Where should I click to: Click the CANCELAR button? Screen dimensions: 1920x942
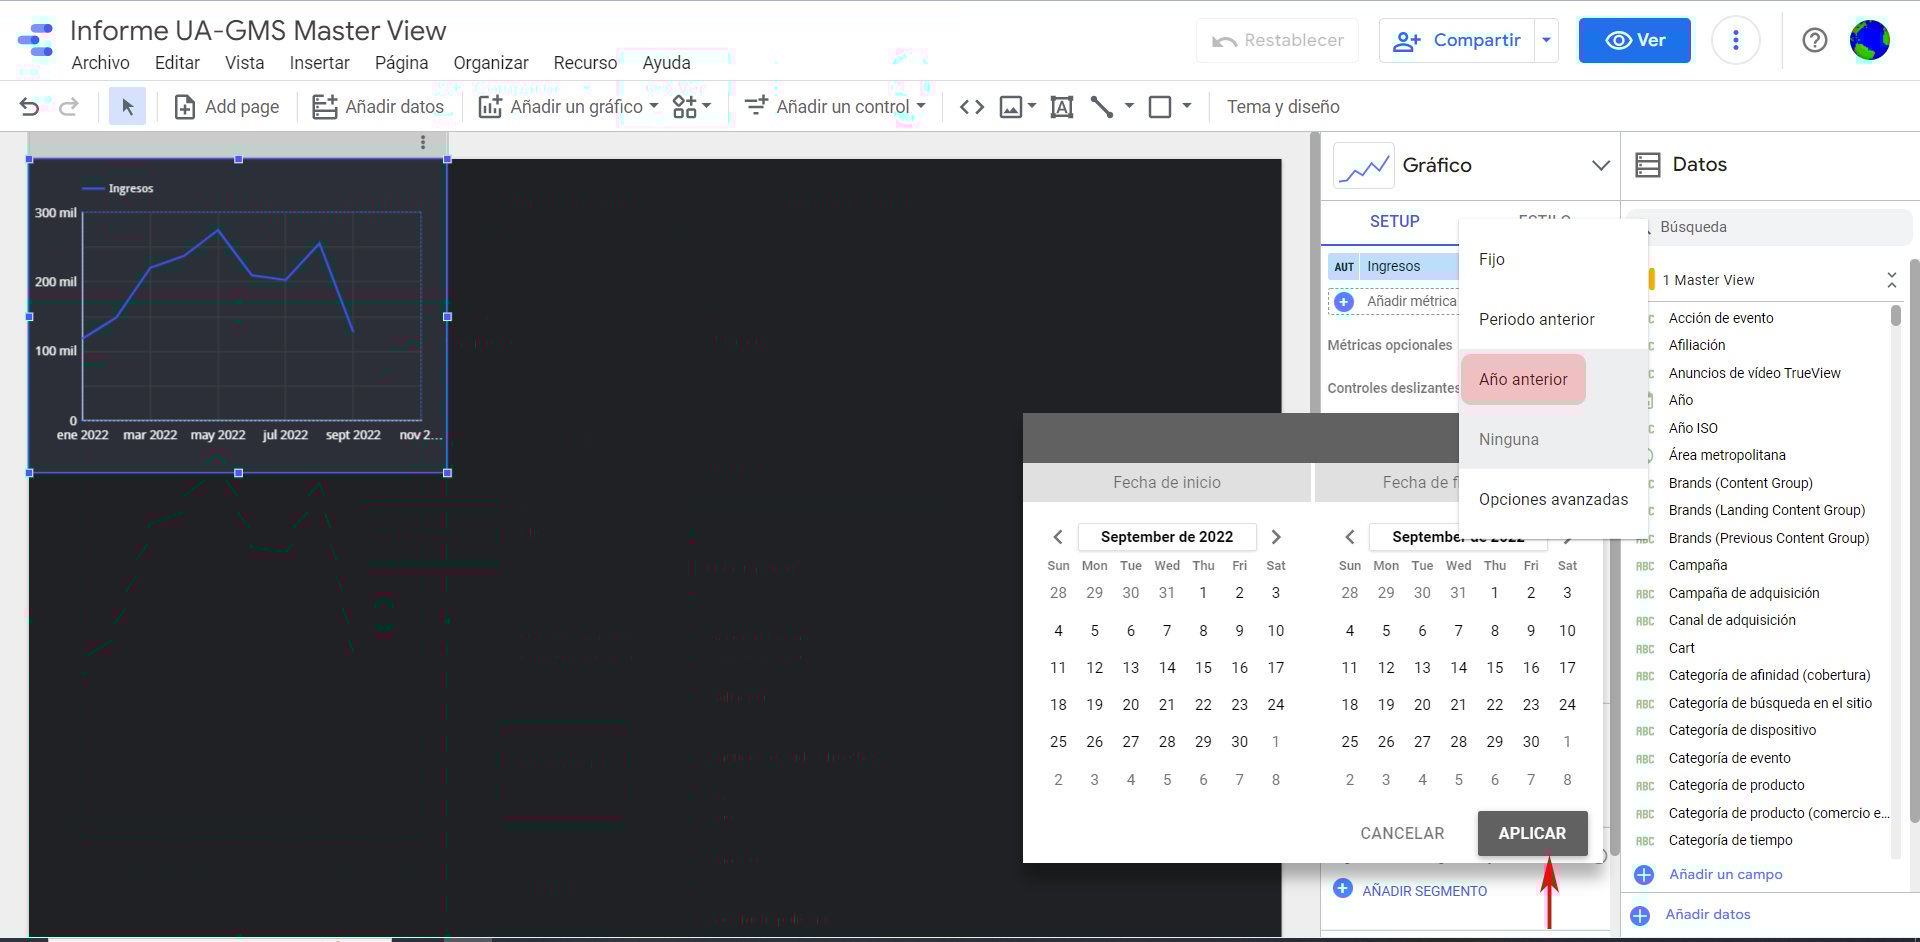[1402, 833]
